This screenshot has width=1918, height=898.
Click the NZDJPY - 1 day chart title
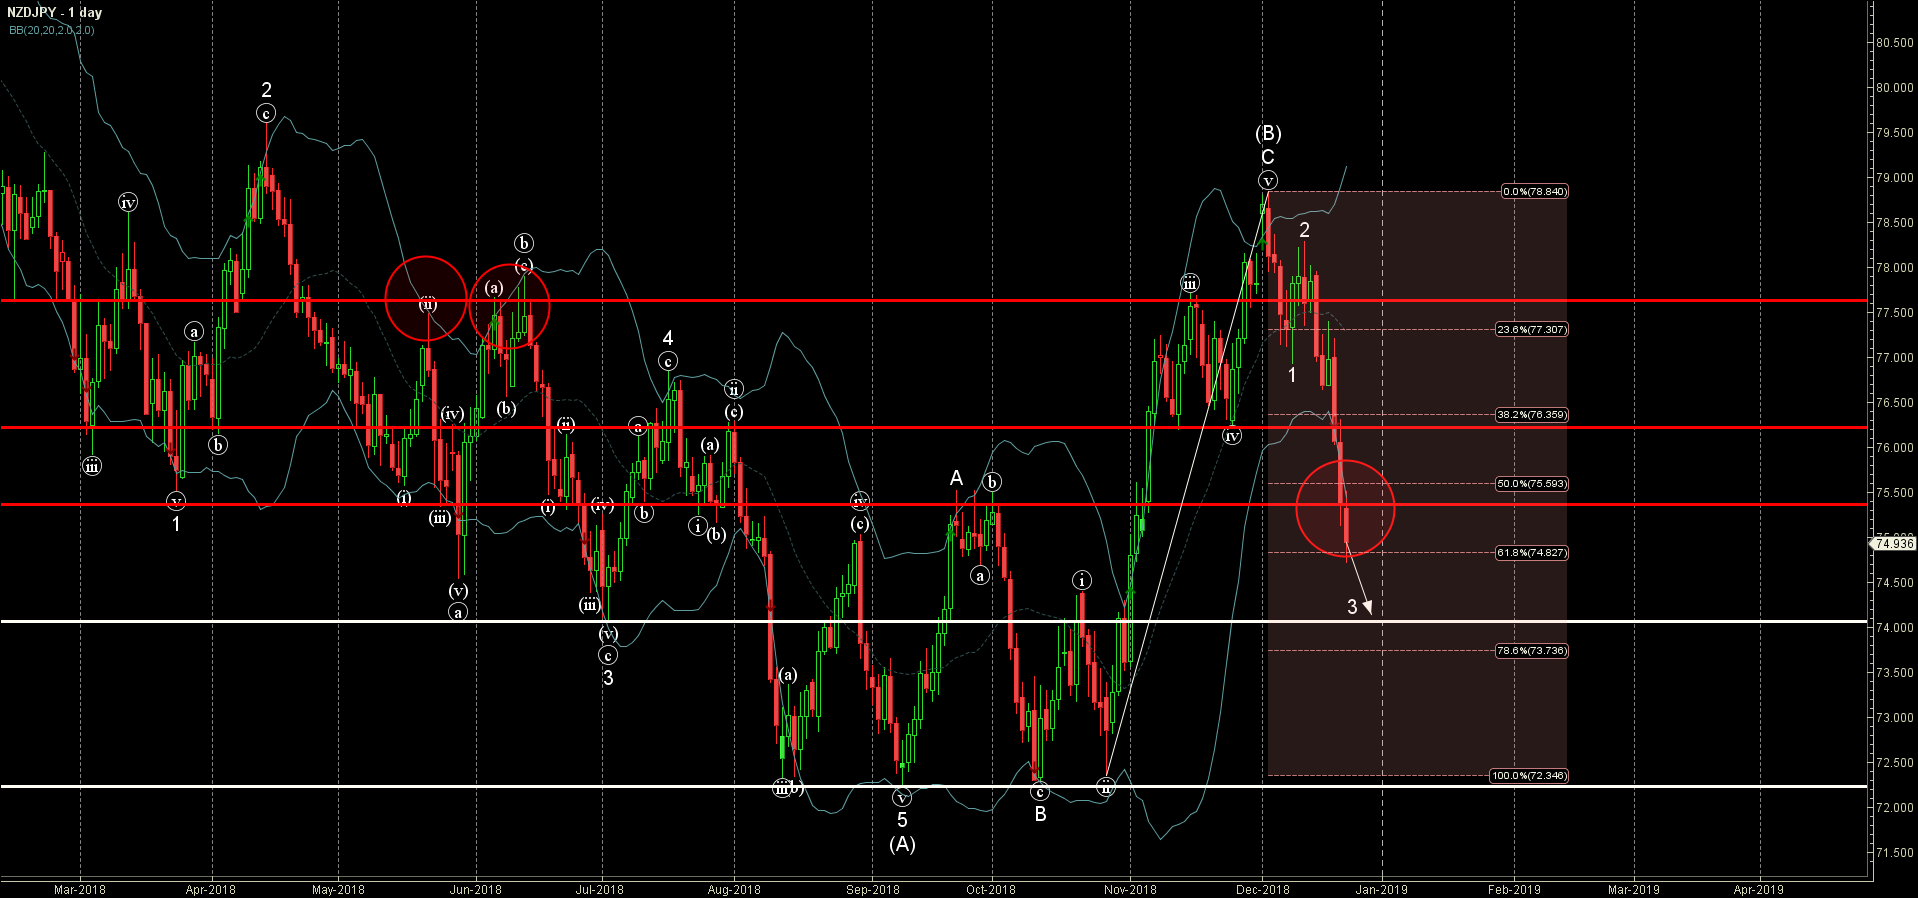click(x=54, y=13)
